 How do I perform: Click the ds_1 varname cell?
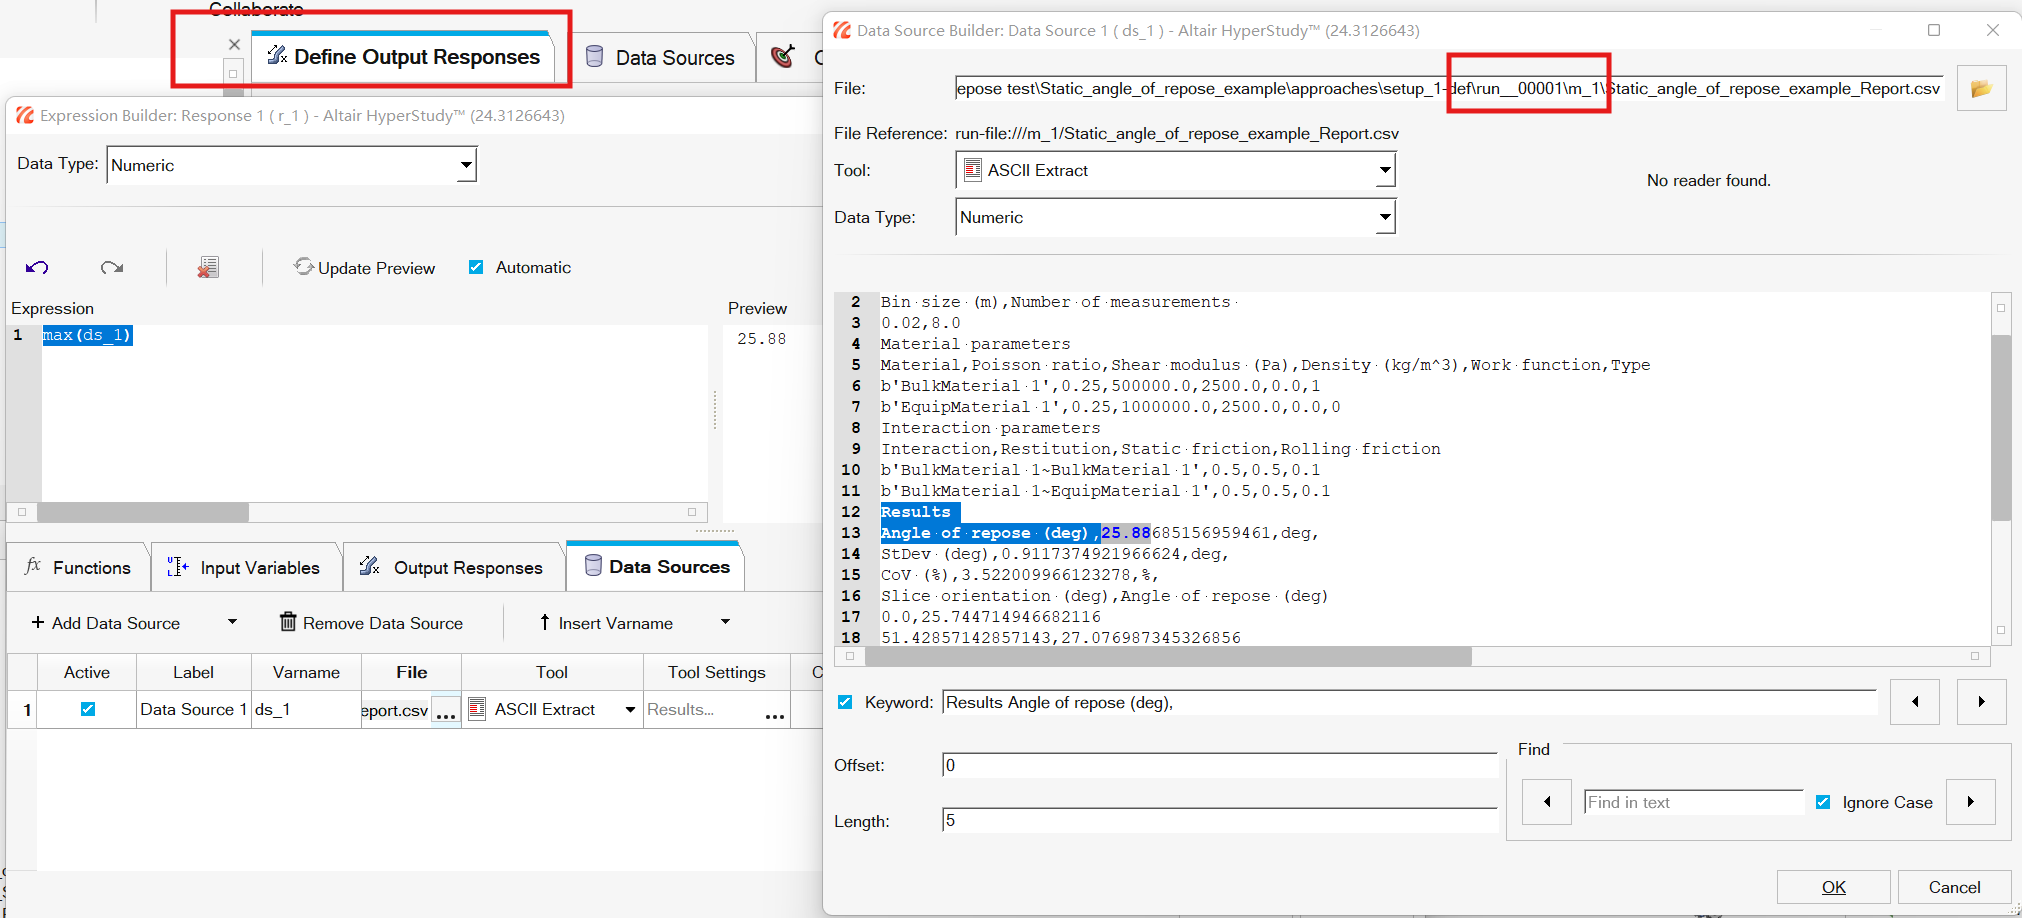[305, 709]
